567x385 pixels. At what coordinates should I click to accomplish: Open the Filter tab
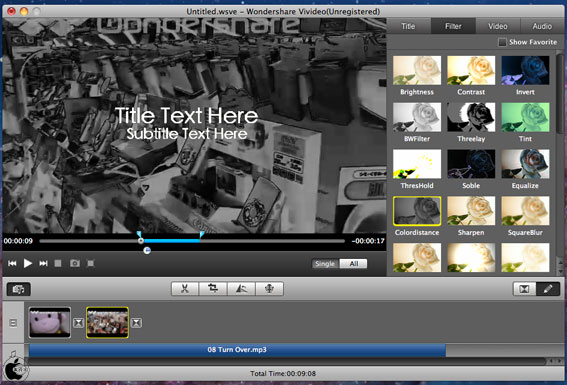click(x=453, y=26)
